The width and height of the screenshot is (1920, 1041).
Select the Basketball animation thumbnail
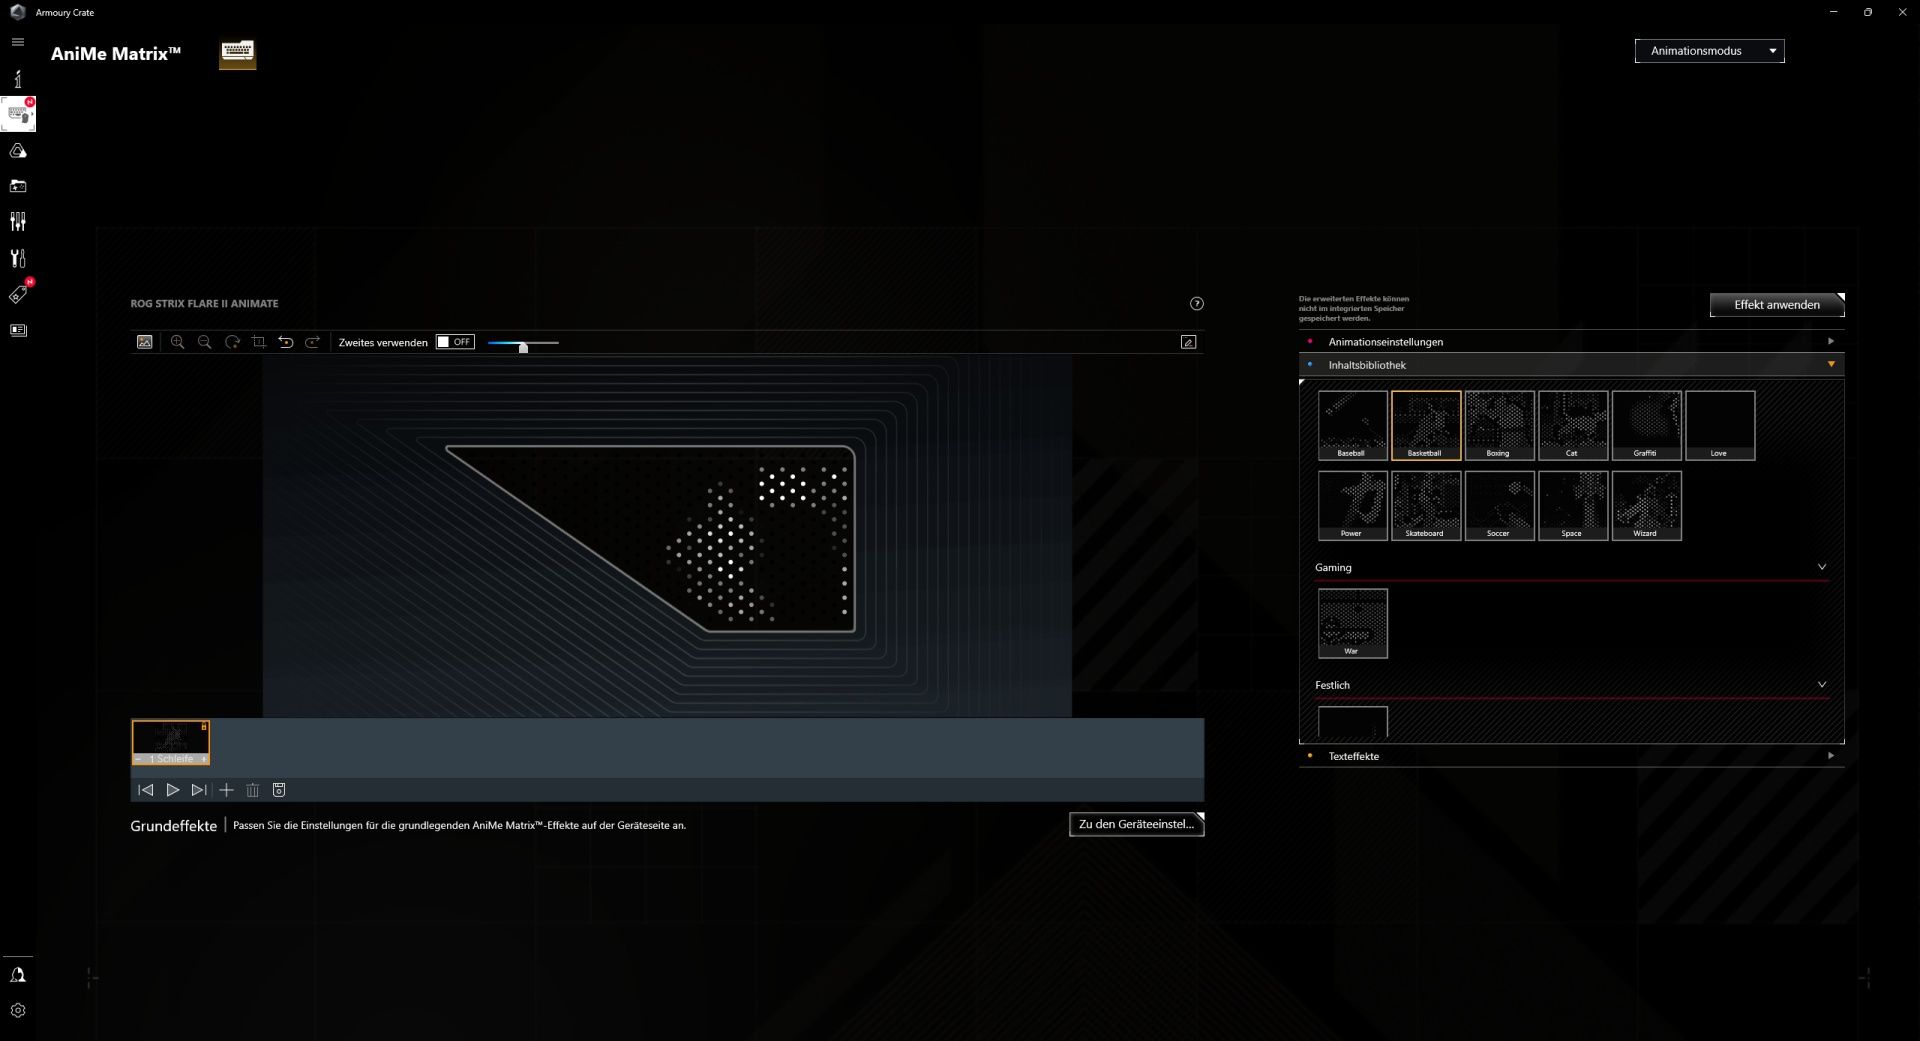[x=1426, y=425]
